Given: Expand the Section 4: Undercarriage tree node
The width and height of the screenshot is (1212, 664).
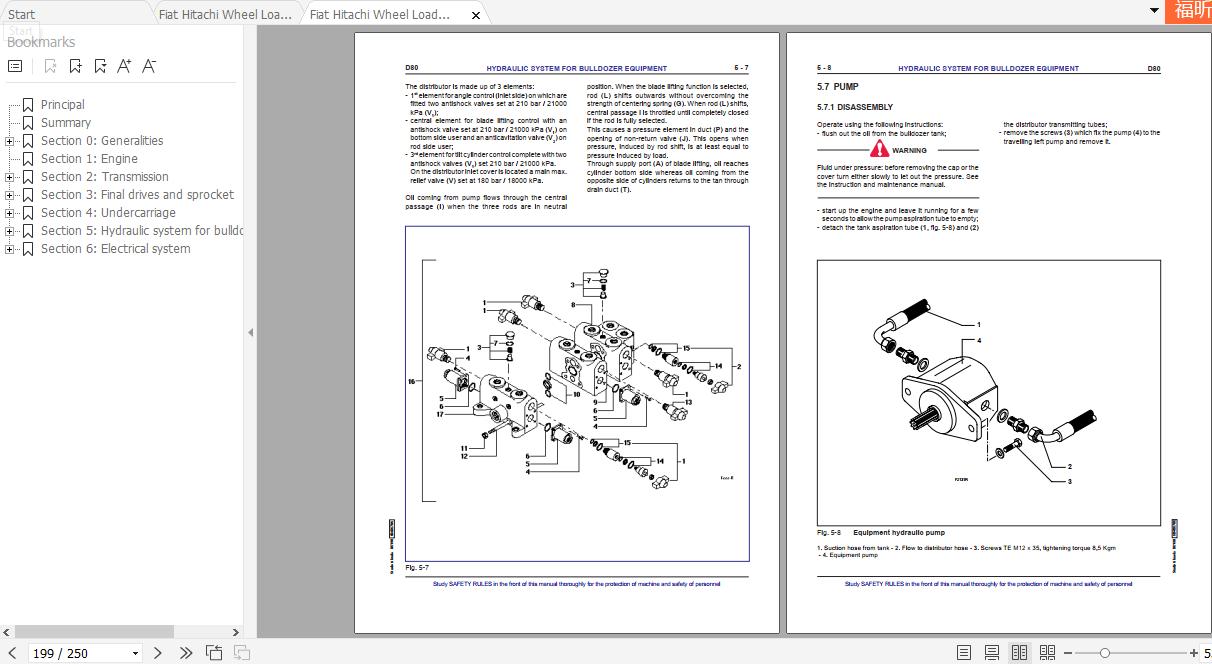Looking at the screenshot, I should pos(10,213).
